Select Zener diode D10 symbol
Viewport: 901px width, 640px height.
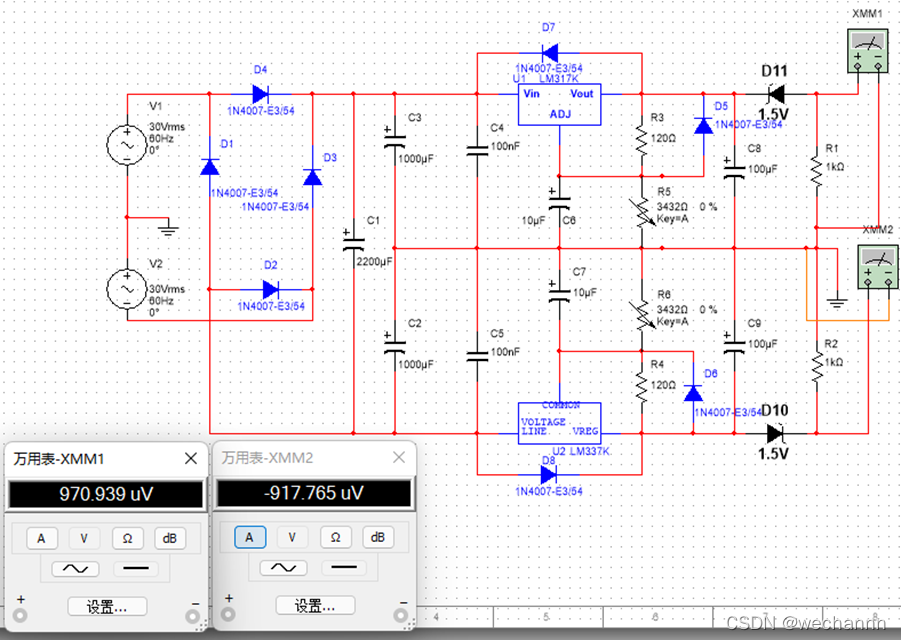(x=776, y=433)
